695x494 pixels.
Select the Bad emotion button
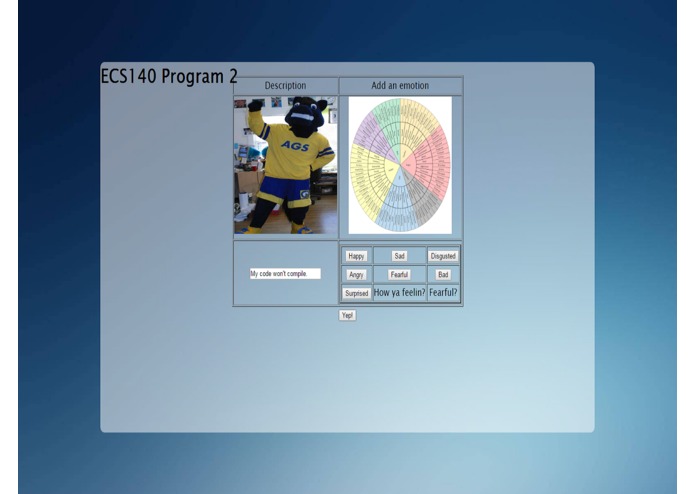tap(443, 275)
